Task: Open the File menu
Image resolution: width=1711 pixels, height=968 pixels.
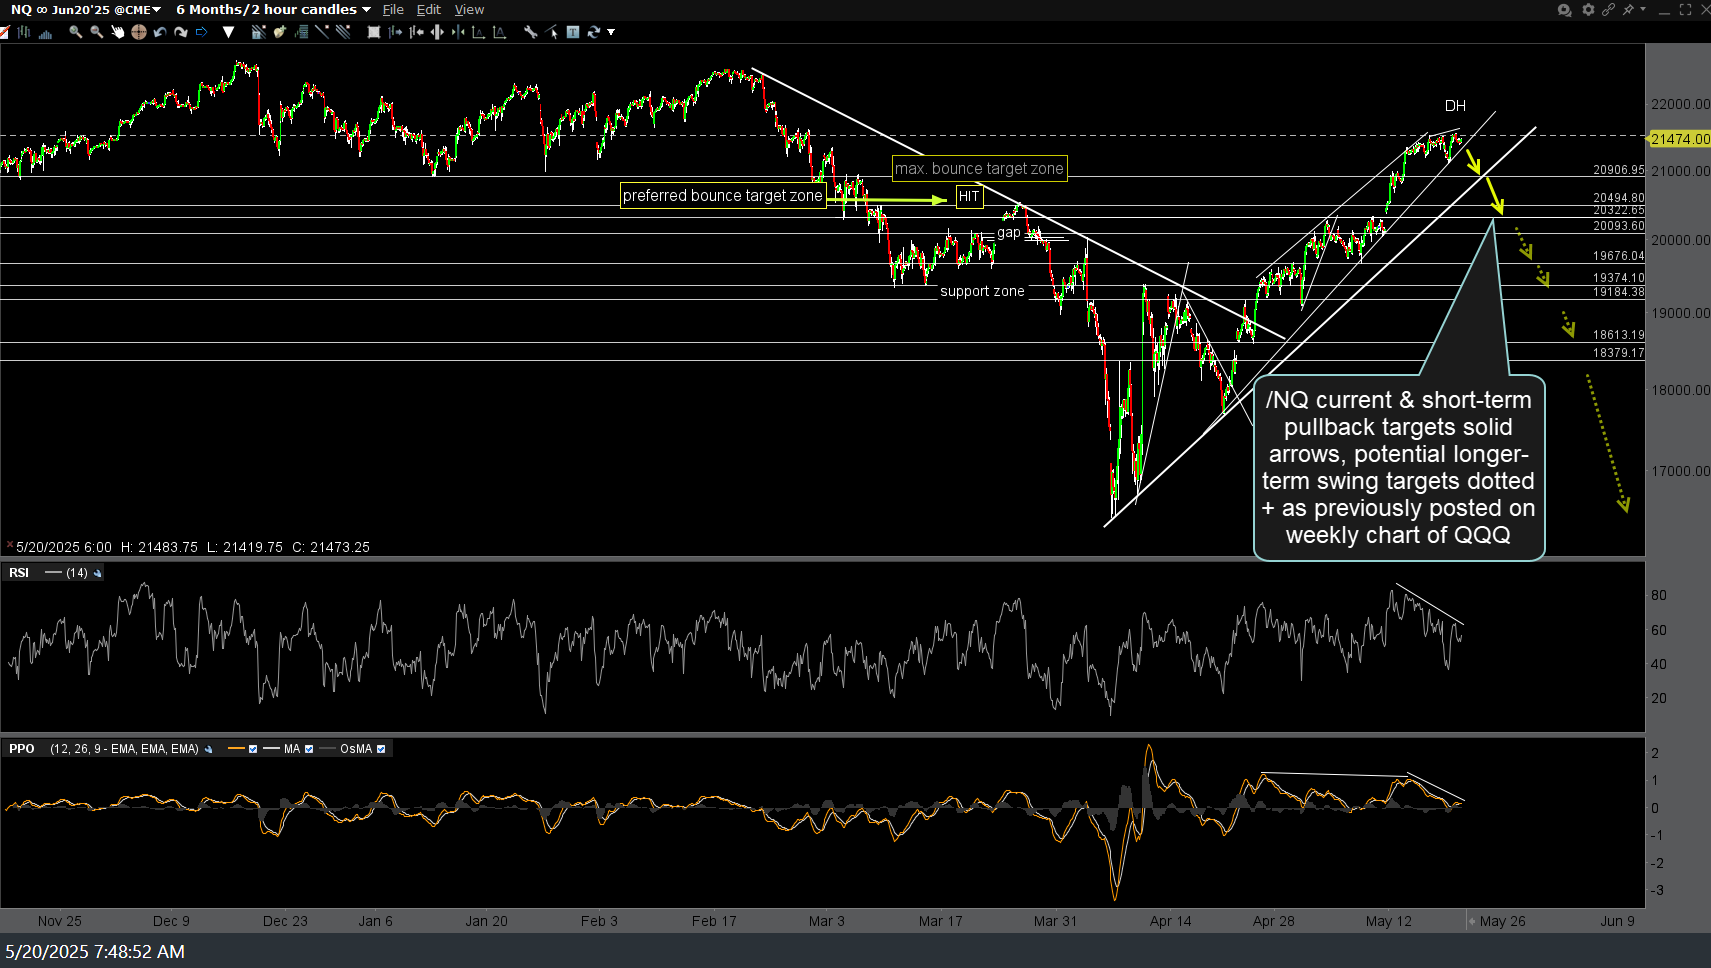Action: coord(393,10)
